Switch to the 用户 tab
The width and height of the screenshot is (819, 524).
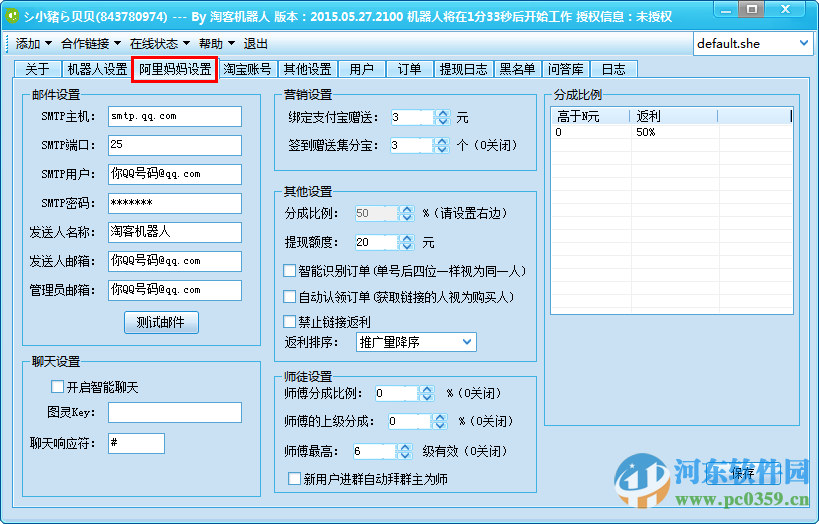pyautogui.click(x=361, y=69)
